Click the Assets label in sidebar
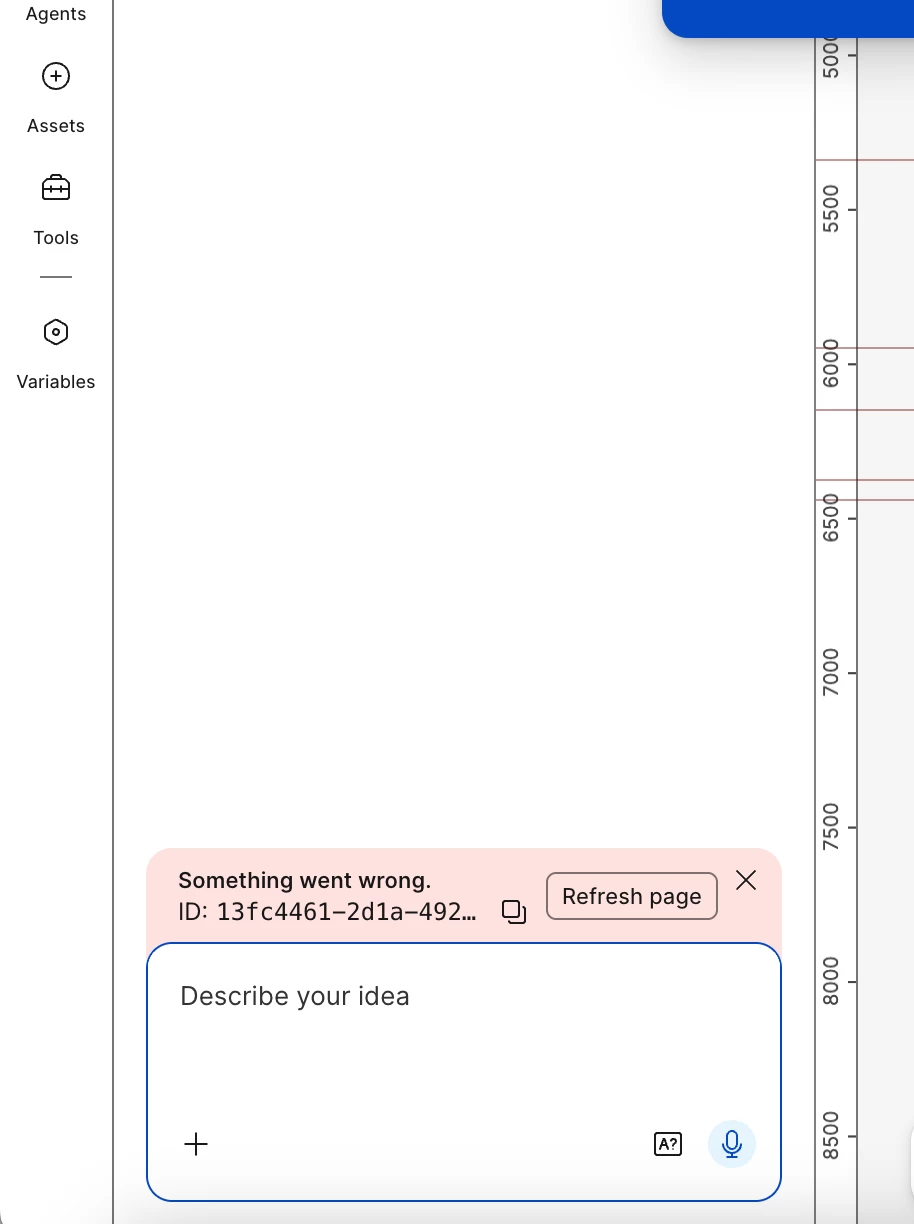Image resolution: width=914 pixels, height=1224 pixels. (x=56, y=126)
